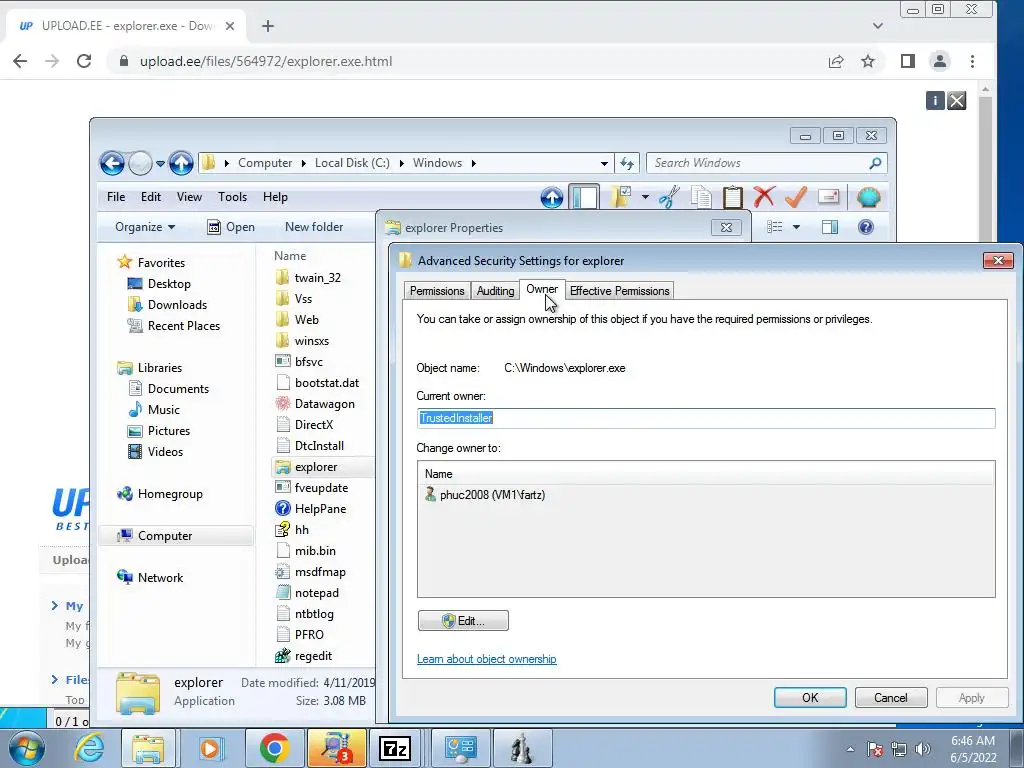Click the New folder button

314,227
